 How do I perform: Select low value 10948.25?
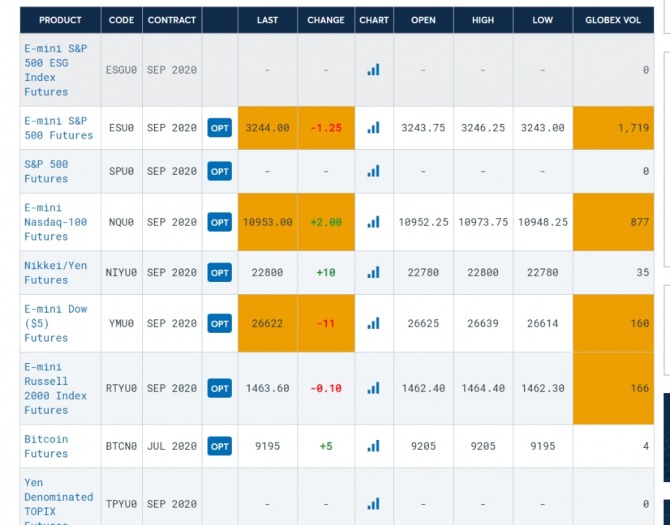click(543, 222)
